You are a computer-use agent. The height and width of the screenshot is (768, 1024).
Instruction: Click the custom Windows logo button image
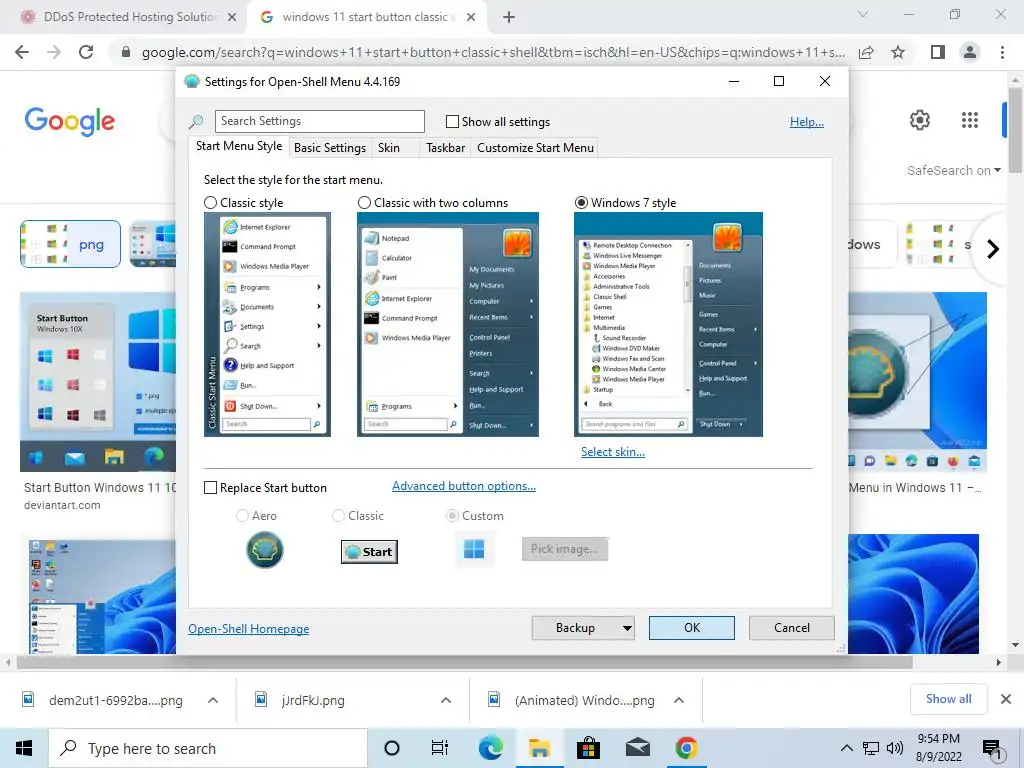tap(473, 549)
